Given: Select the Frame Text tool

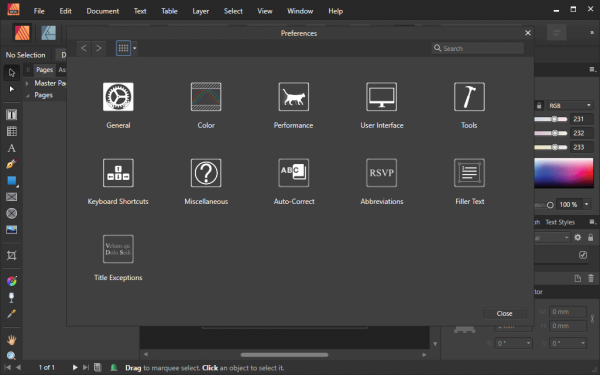Looking at the screenshot, I should [x=11, y=115].
